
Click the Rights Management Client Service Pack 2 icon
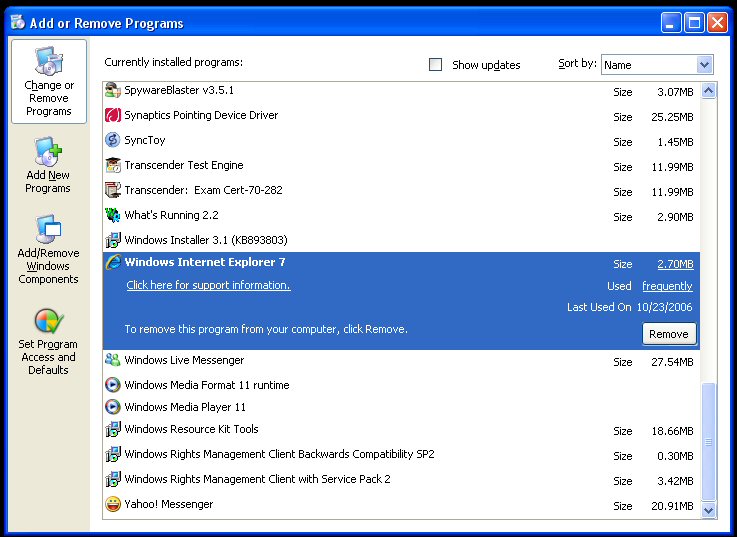coord(113,479)
